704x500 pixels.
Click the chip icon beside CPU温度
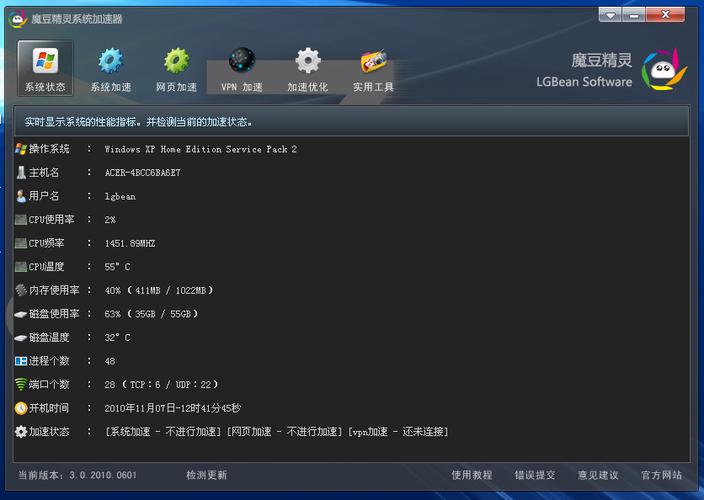[x=21, y=267]
